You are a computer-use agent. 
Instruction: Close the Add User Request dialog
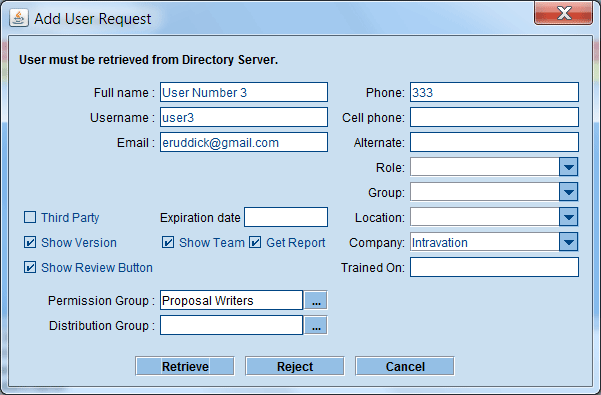(x=563, y=13)
